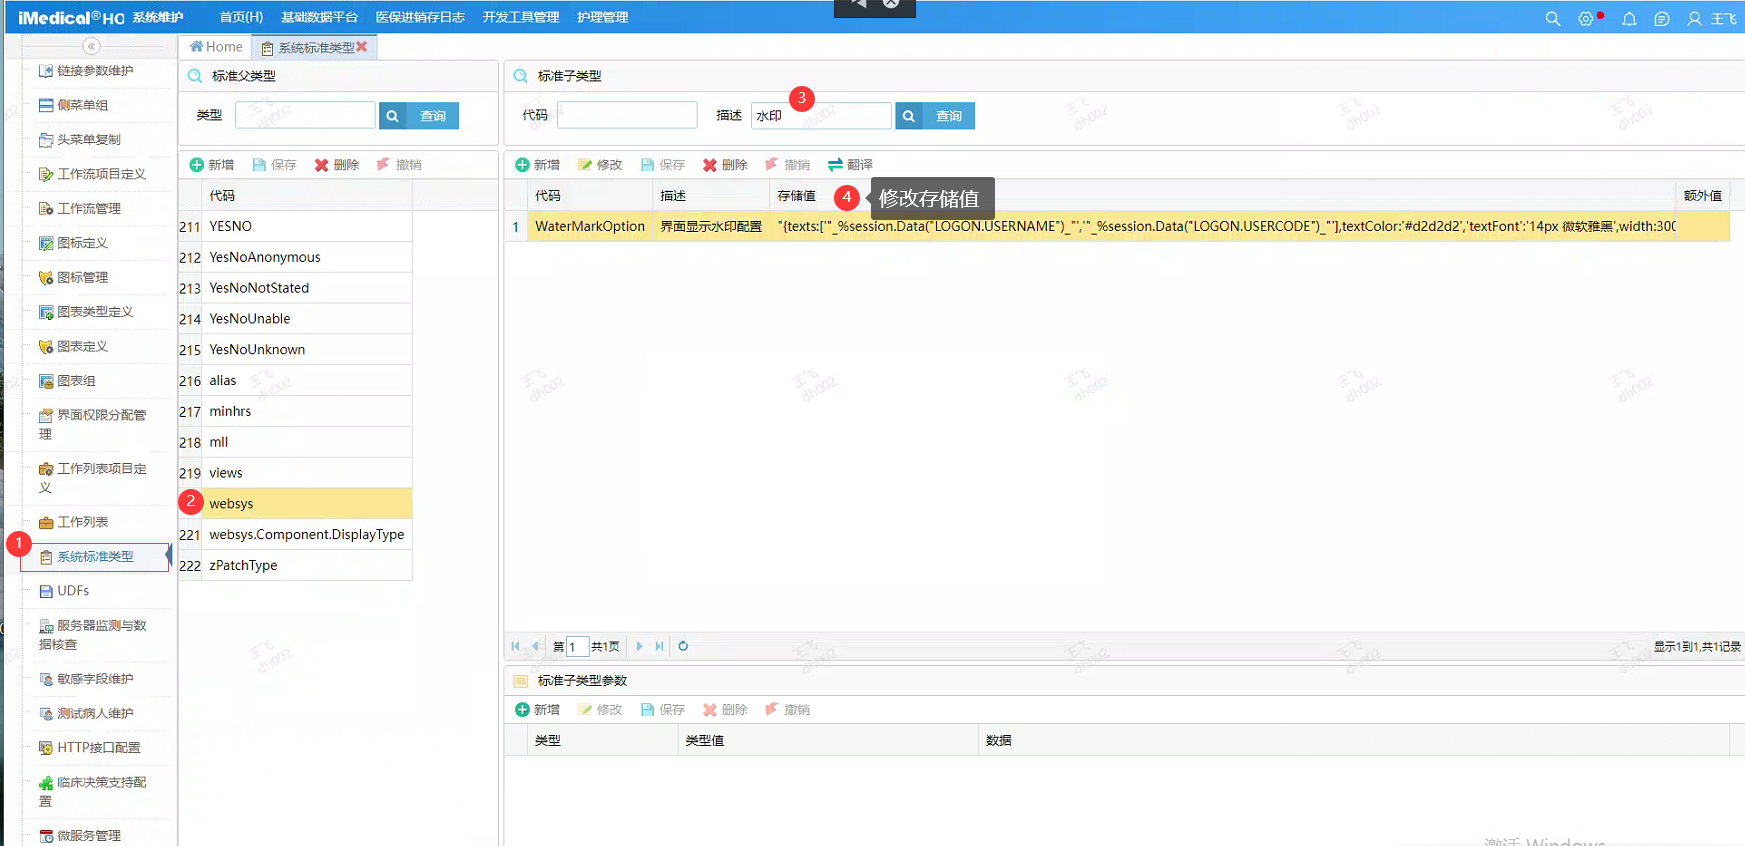The width and height of the screenshot is (1745, 846).
Task: Click the 删除 icon in subtype toolbar
Action: coord(710,165)
